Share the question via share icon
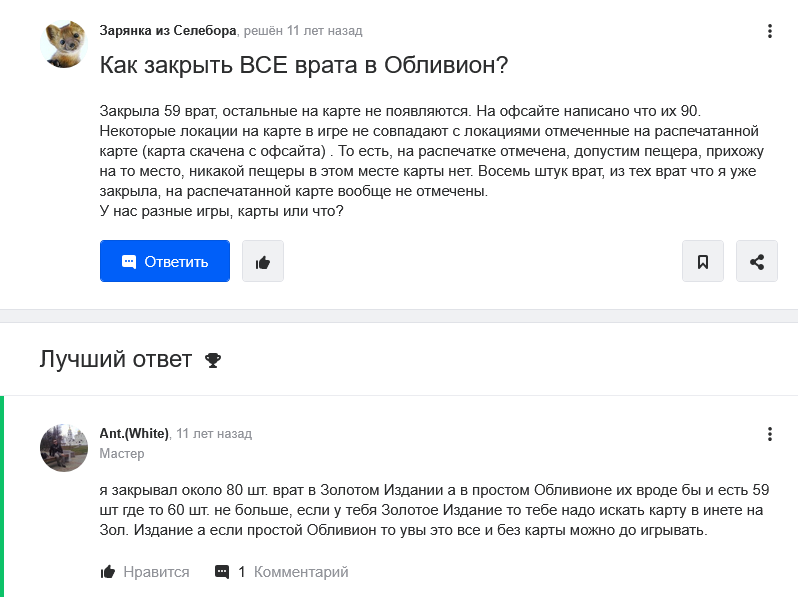 pos(757,261)
